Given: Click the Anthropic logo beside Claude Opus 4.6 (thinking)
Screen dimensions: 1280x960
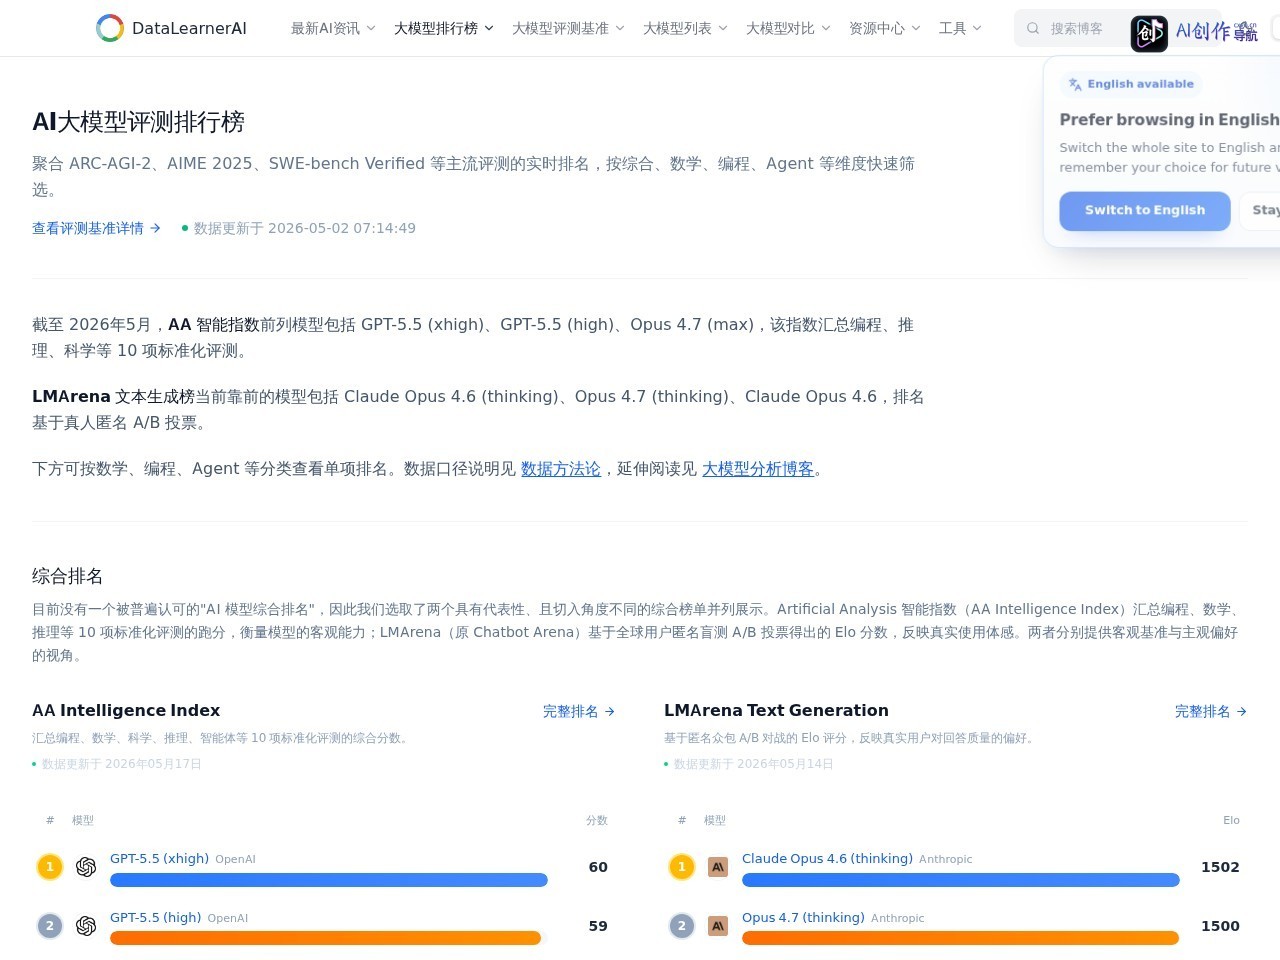Looking at the screenshot, I should click(718, 867).
